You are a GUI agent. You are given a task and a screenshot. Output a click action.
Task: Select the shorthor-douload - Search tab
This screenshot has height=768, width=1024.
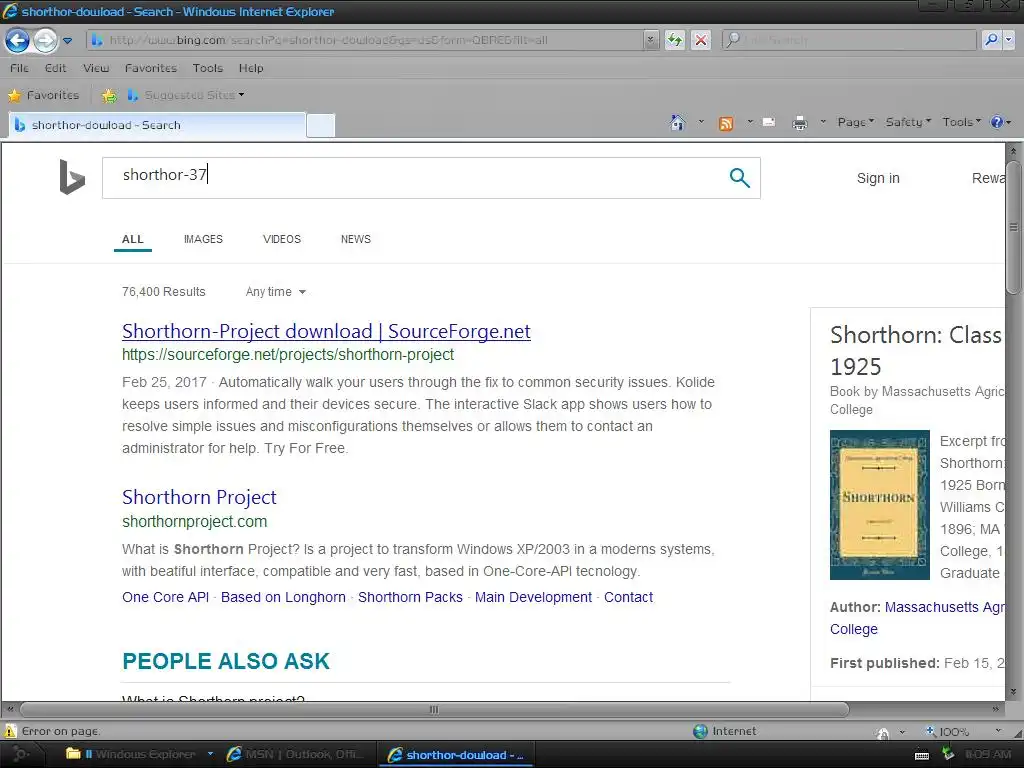[x=157, y=125]
